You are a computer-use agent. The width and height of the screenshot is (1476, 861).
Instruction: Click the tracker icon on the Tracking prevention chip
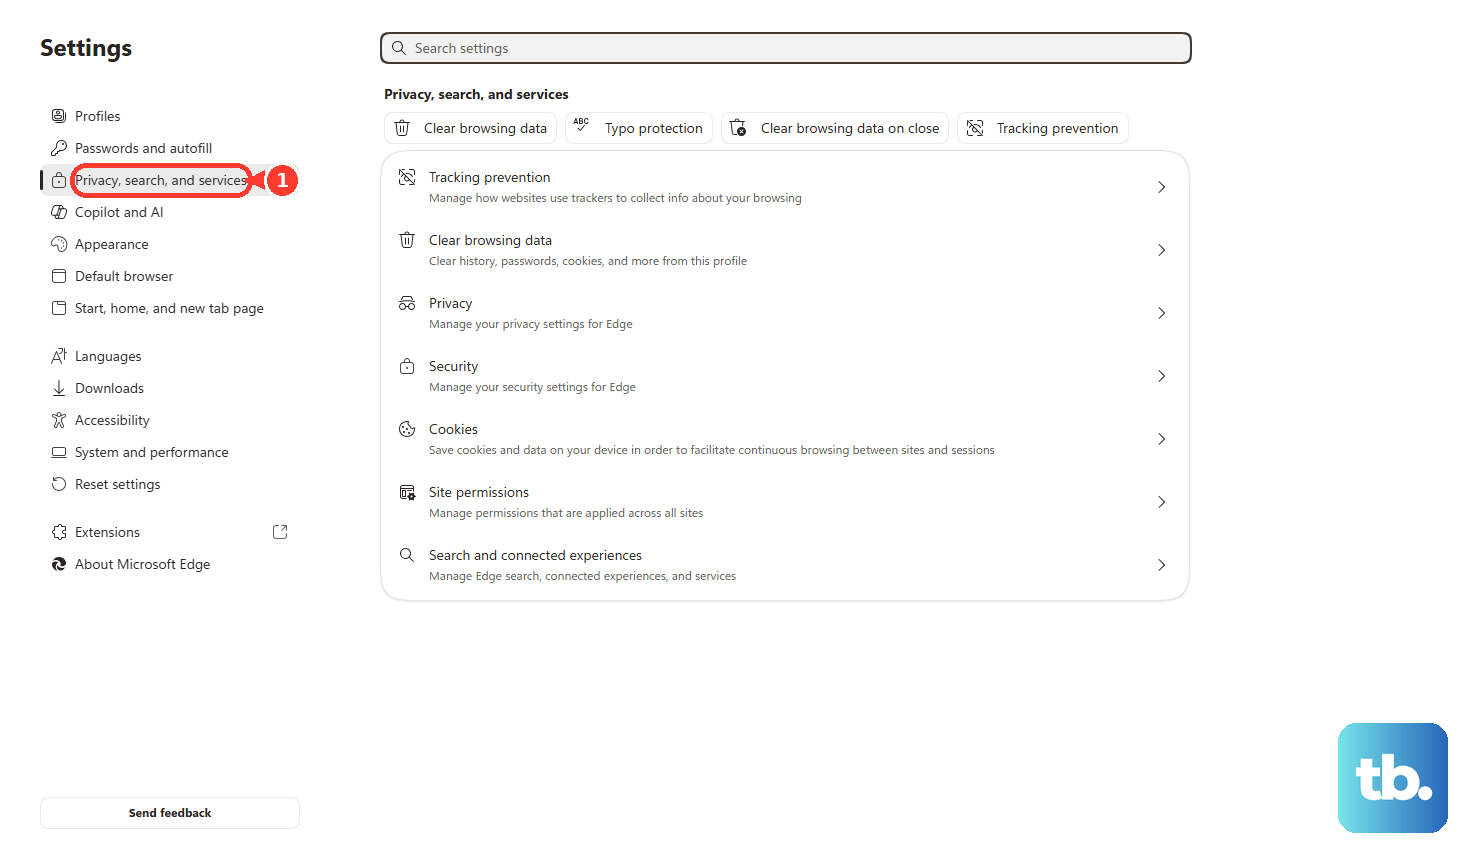(x=975, y=128)
